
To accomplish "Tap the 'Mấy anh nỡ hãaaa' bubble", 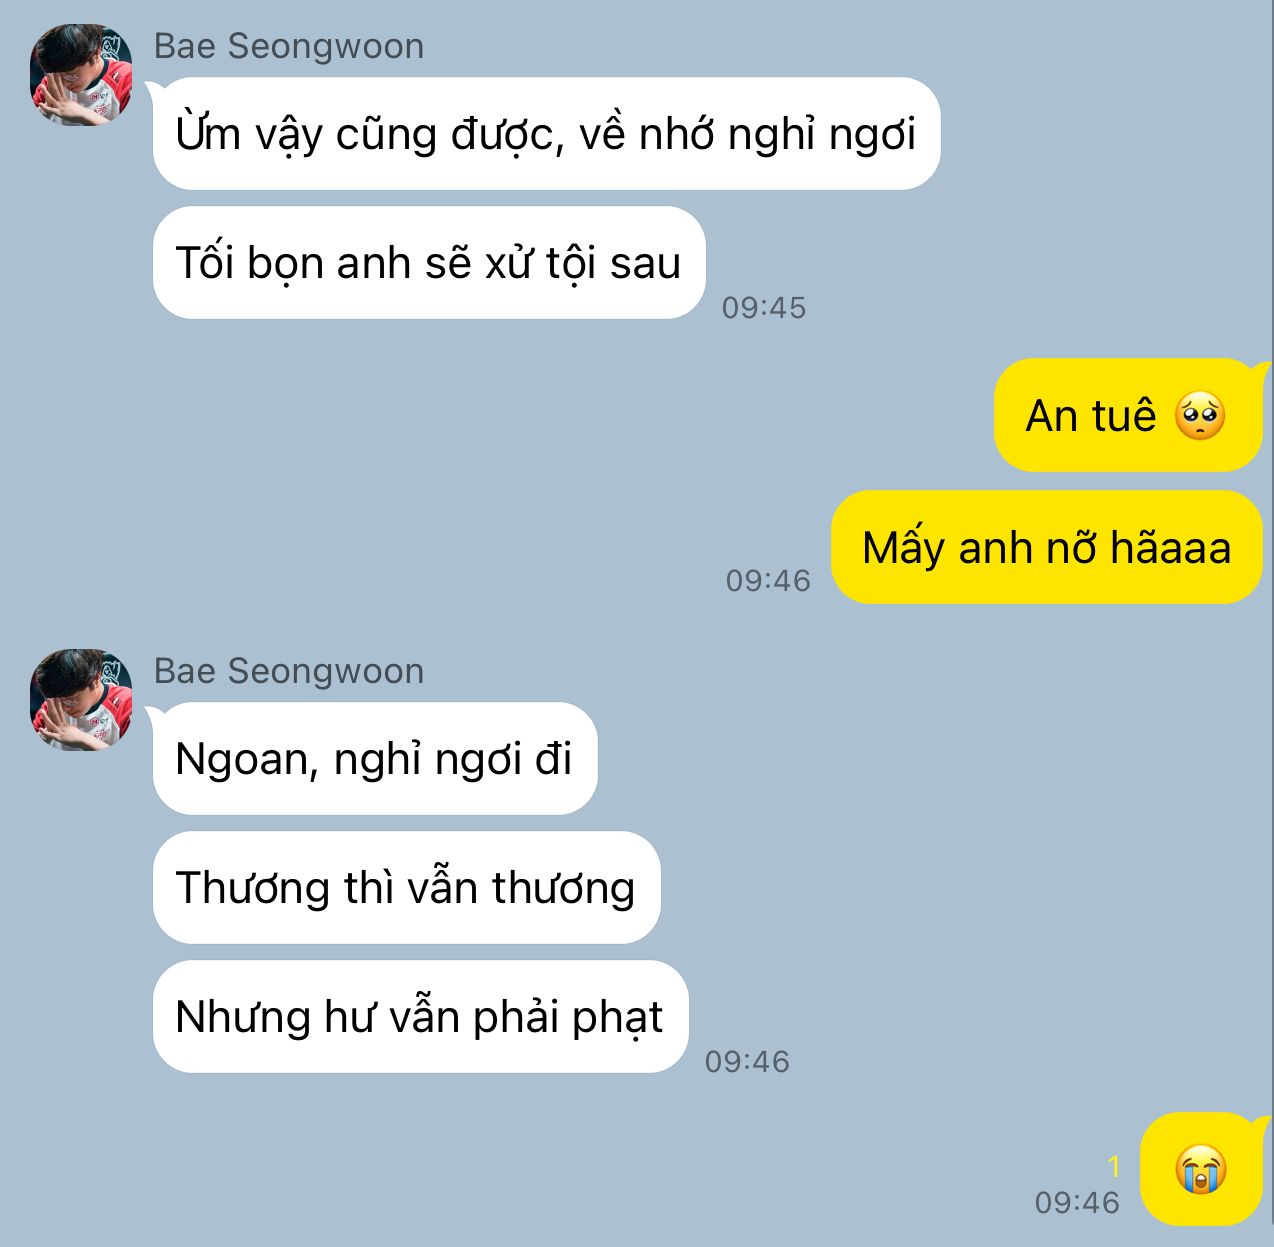I will 1047,547.
